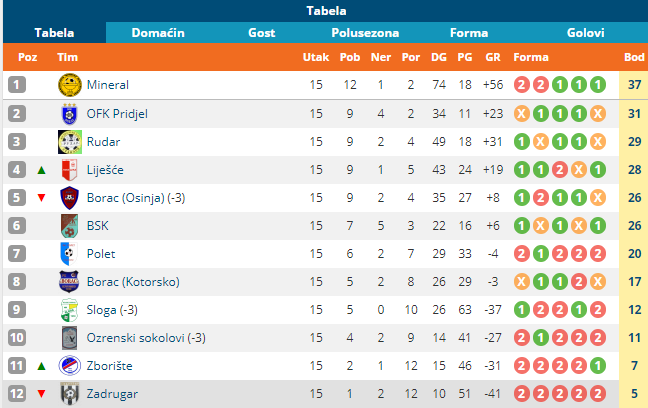The width and height of the screenshot is (648, 408).
Task: Click the BSK team badge
Action: [x=69, y=226]
